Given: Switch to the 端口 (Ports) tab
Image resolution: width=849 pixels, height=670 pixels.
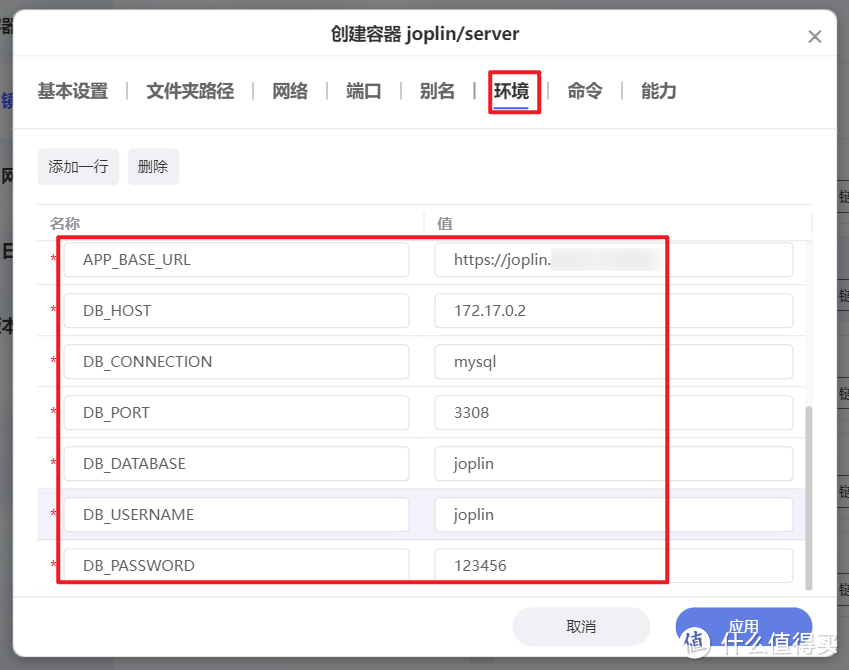Looking at the screenshot, I should [363, 90].
